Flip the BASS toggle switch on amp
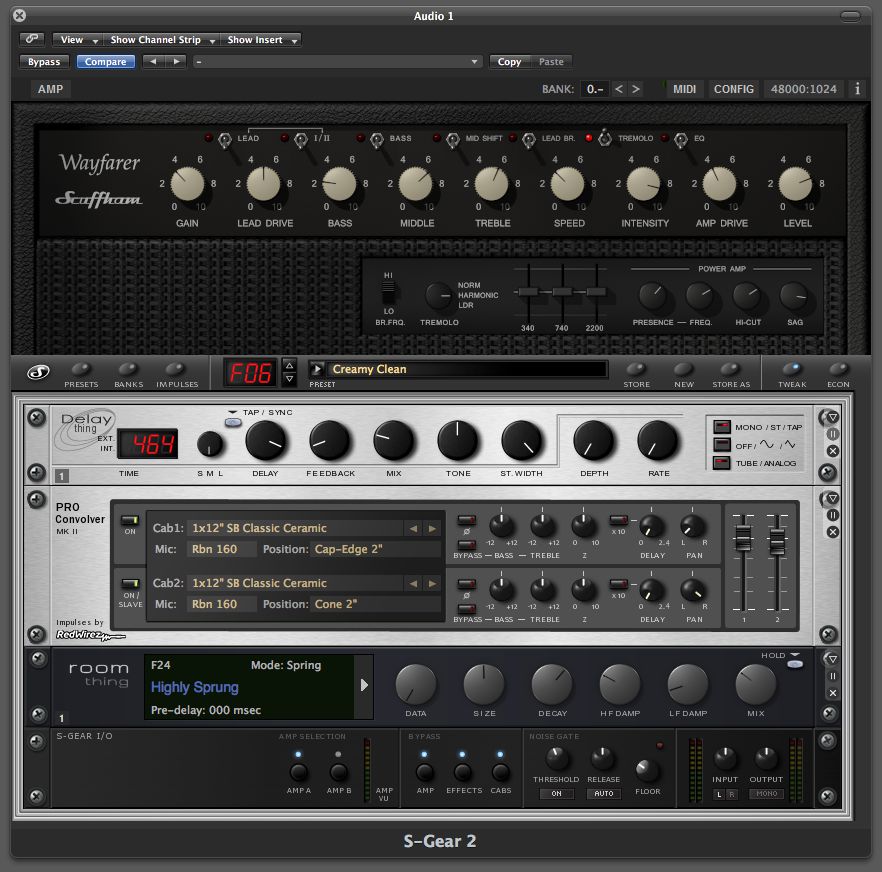 click(x=377, y=140)
